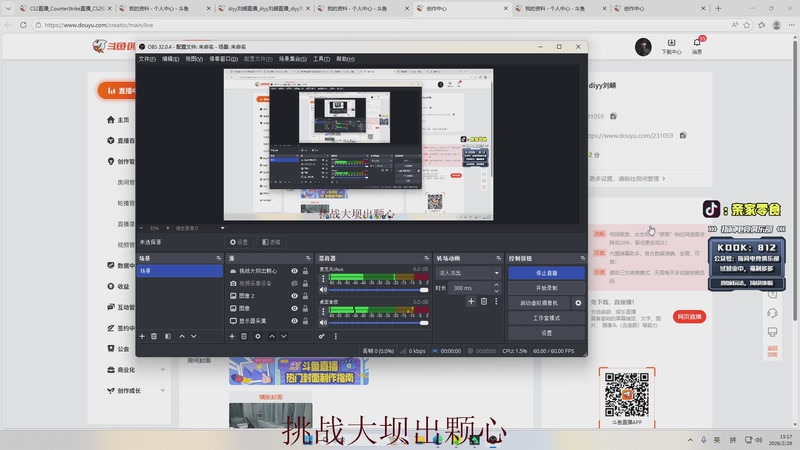
Task: Toggle lock on 视频采集设备 source
Action: (305, 283)
